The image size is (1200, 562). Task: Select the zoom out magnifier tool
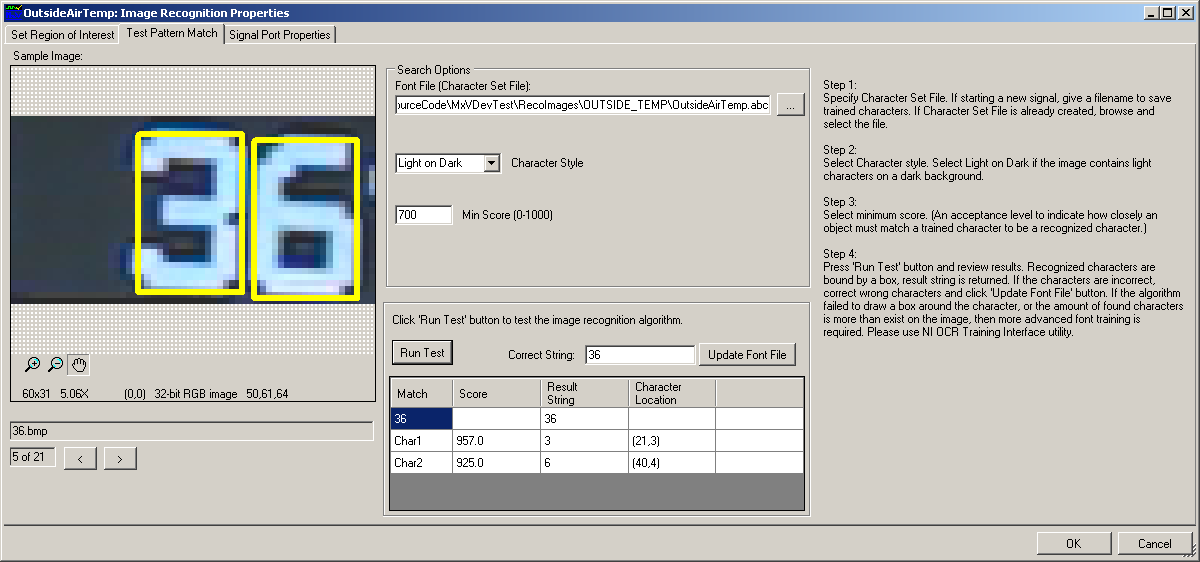[56, 365]
